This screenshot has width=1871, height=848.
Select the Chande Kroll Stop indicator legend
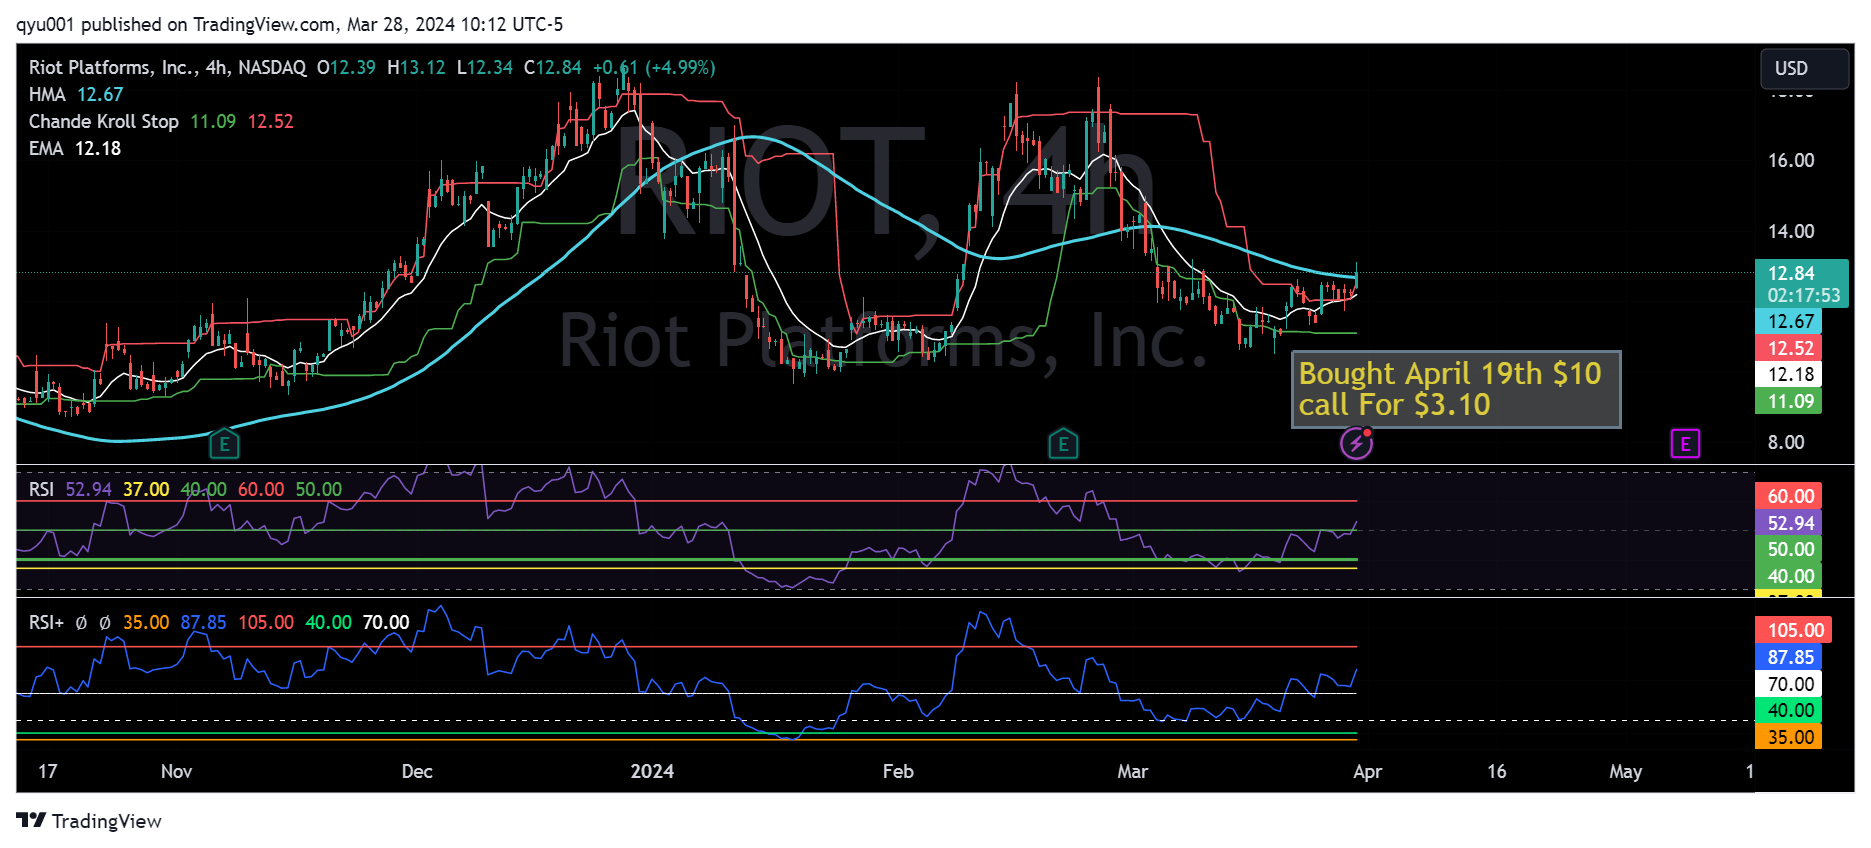click(x=161, y=121)
